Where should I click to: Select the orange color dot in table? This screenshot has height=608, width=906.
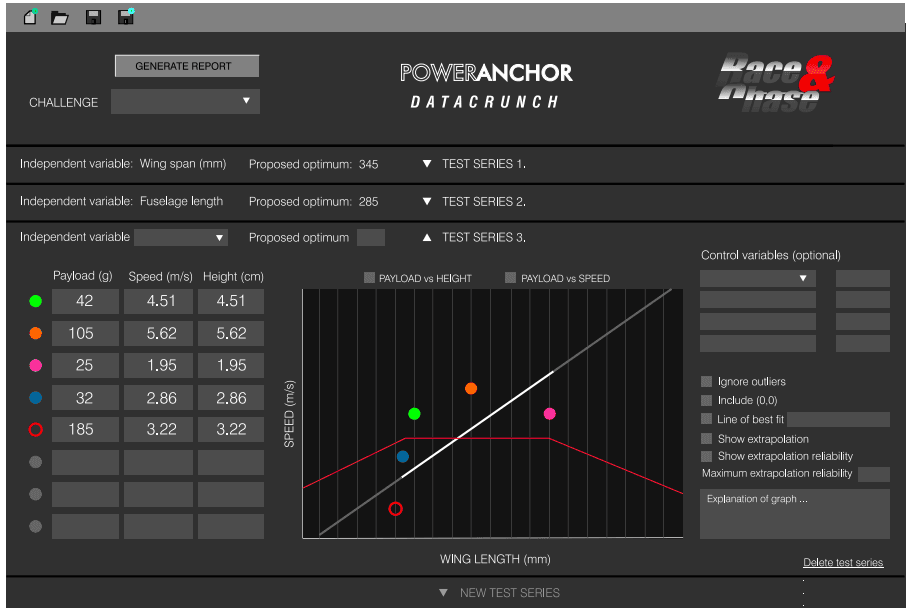point(35,333)
